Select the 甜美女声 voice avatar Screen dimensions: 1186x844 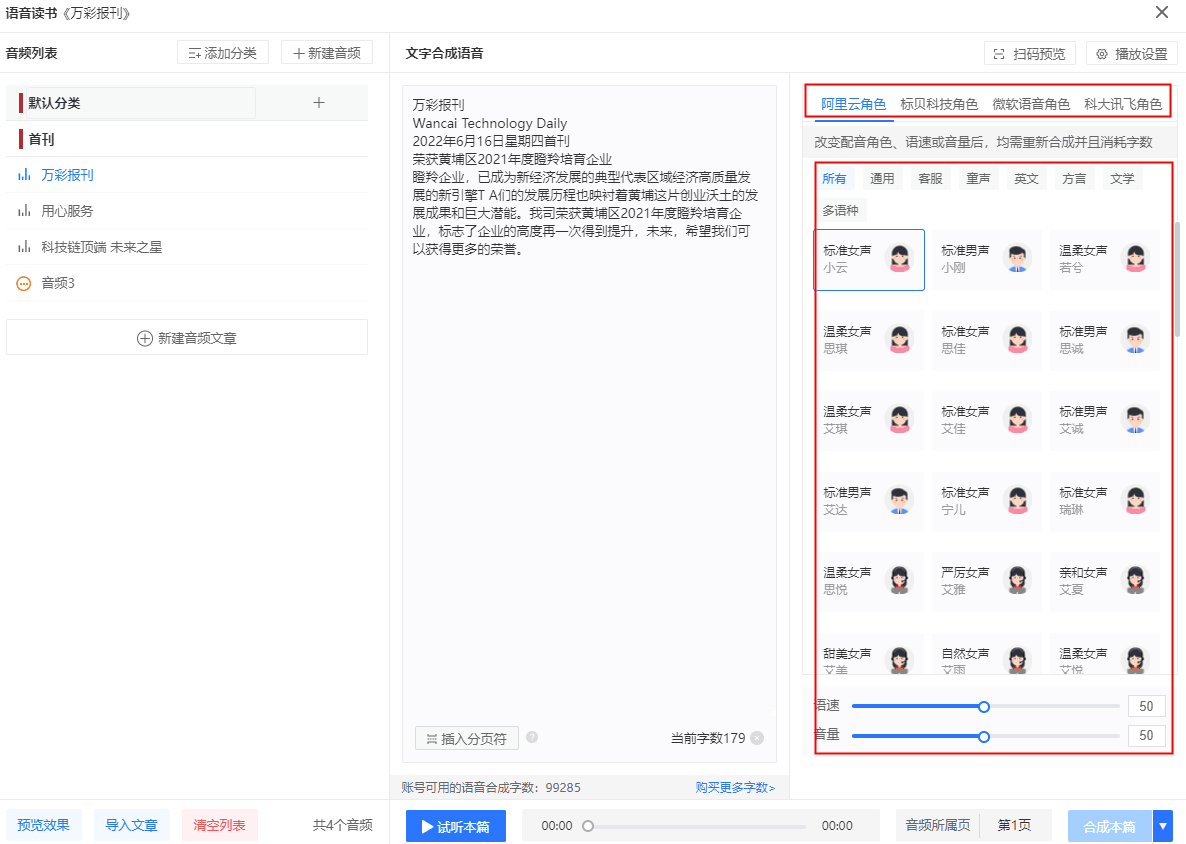tap(899, 659)
